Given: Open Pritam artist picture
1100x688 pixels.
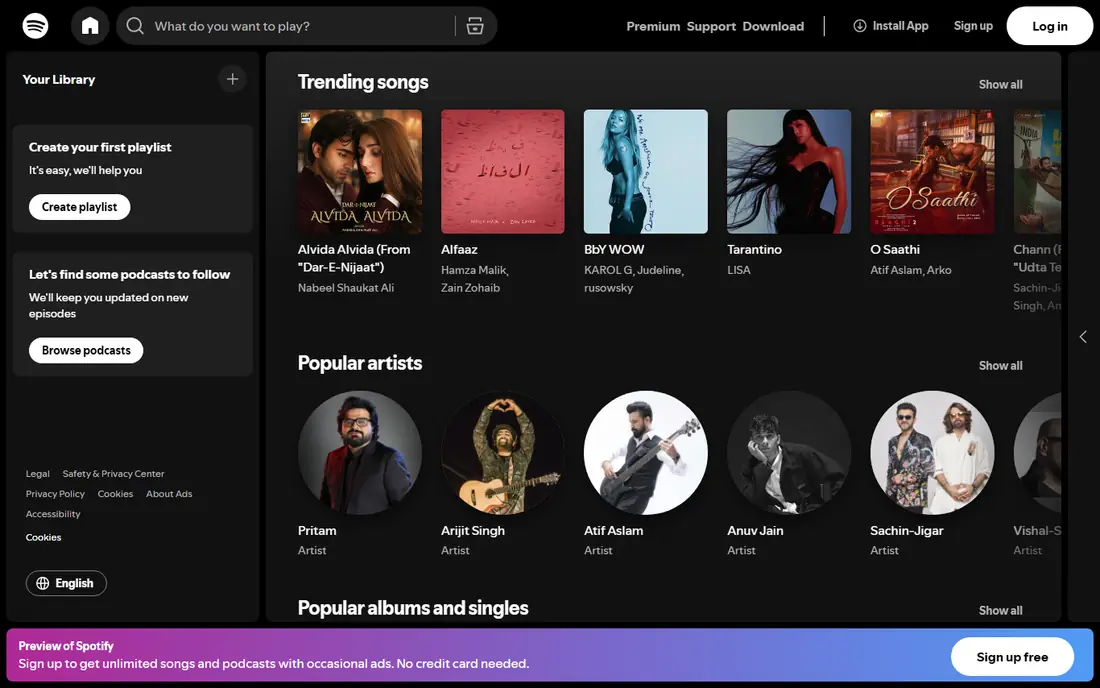Looking at the screenshot, I should (360, 452).
